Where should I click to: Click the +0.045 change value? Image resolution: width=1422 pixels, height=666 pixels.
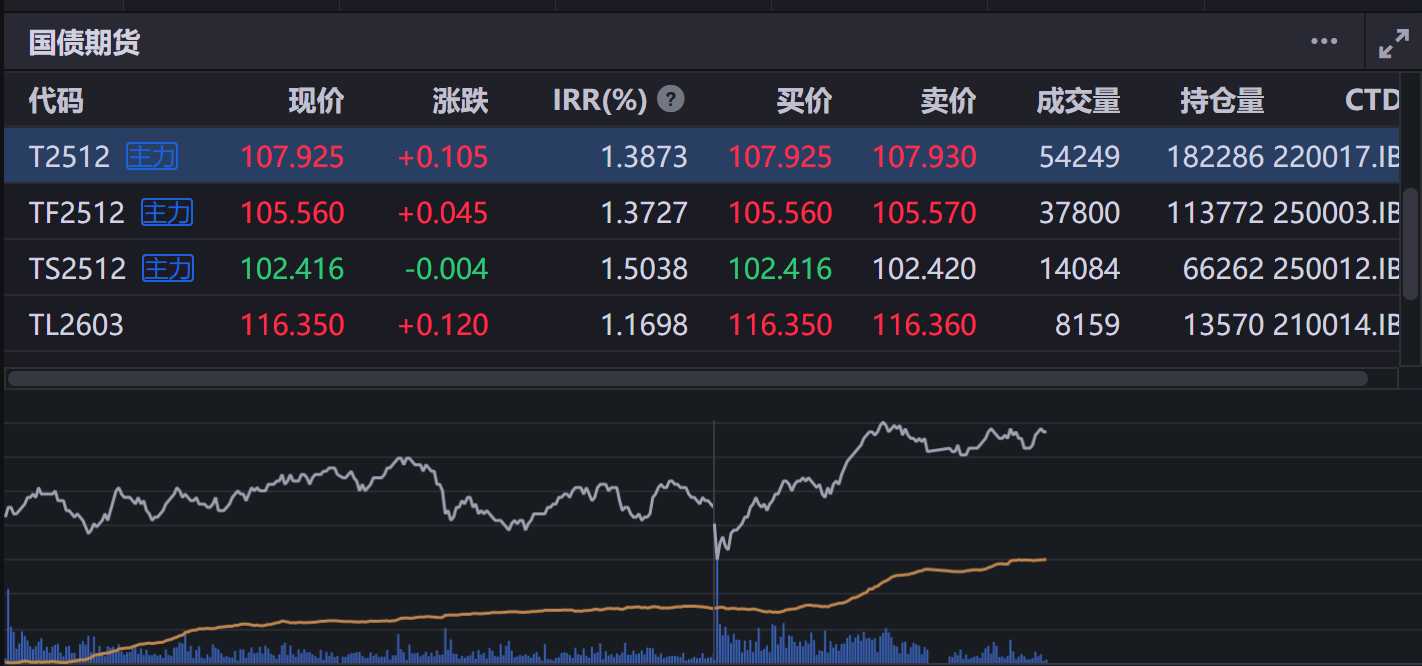[443, 213]
